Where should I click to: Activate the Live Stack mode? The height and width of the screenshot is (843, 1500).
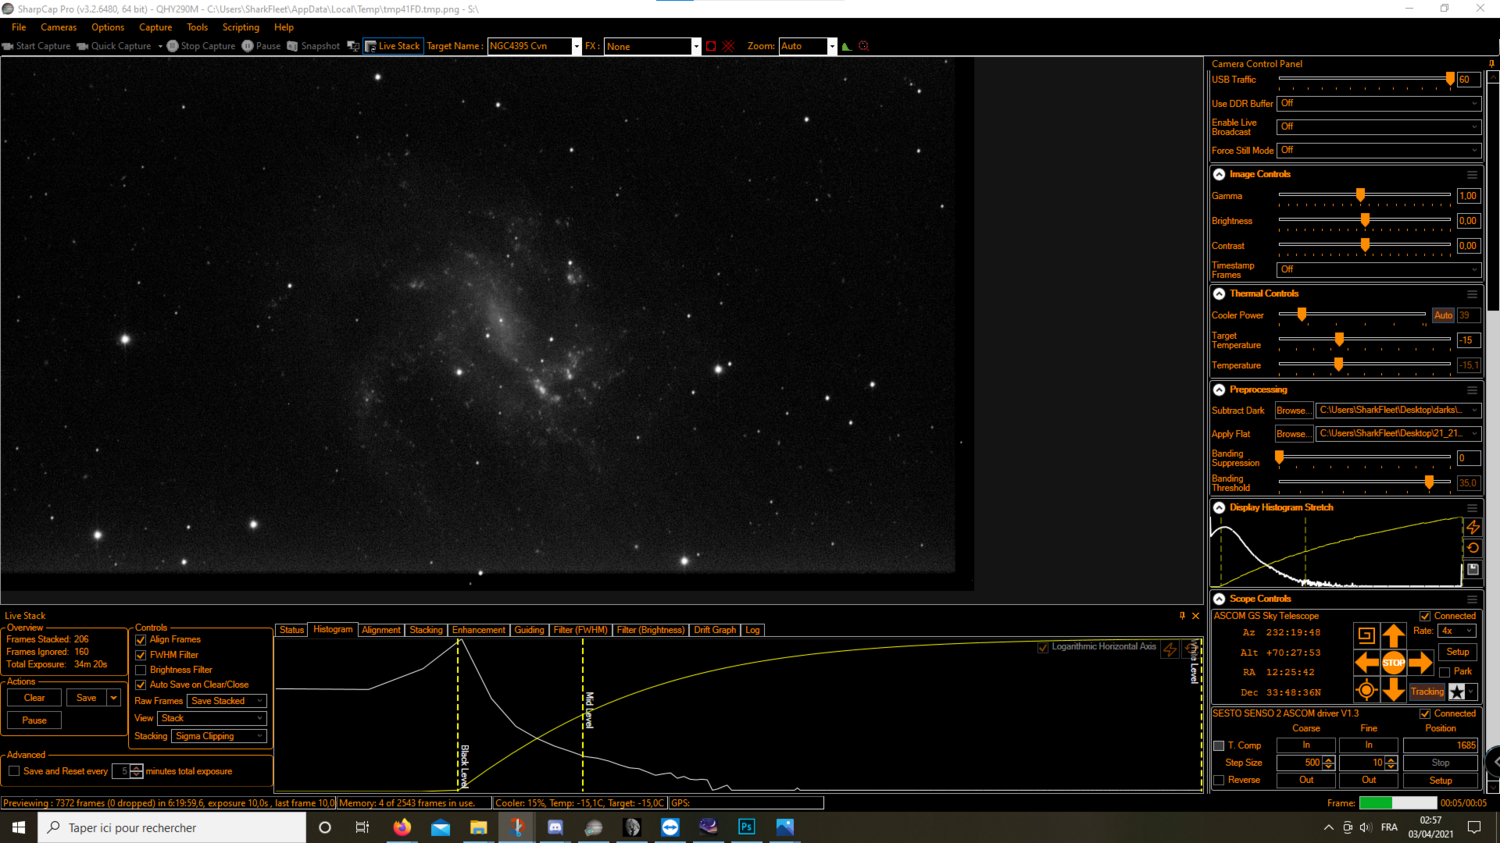[392, 46]
